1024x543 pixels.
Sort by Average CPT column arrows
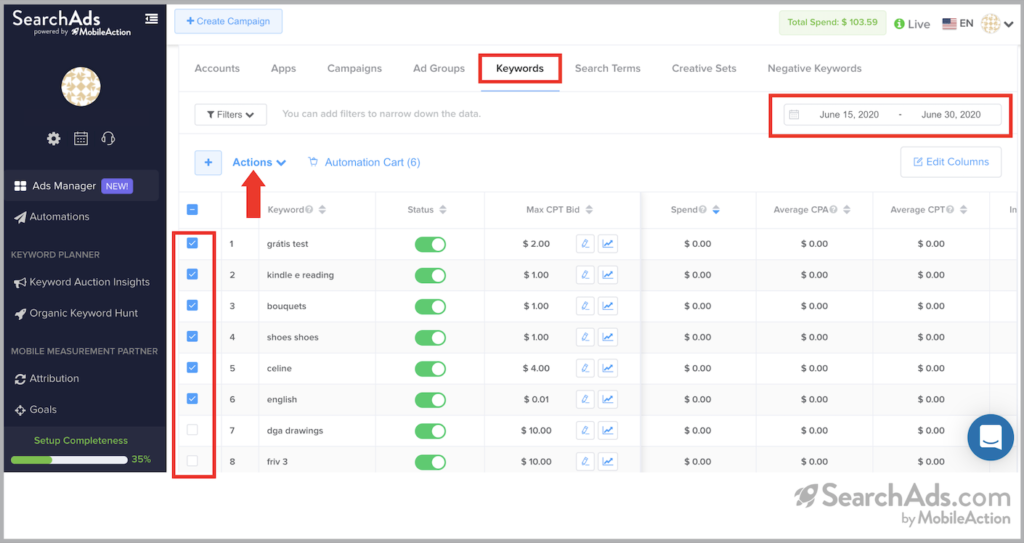coord(964,210)
